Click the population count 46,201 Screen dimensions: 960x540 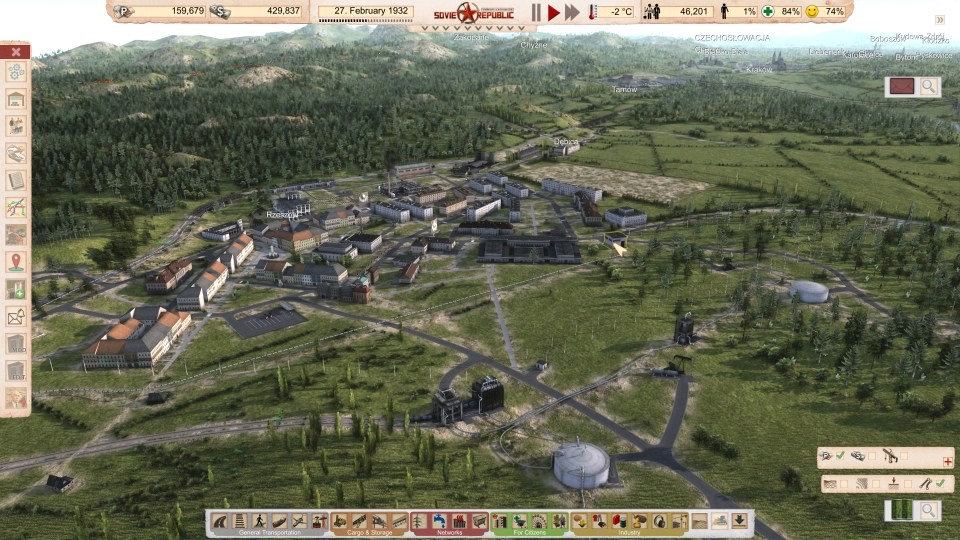tap(693, 11)
